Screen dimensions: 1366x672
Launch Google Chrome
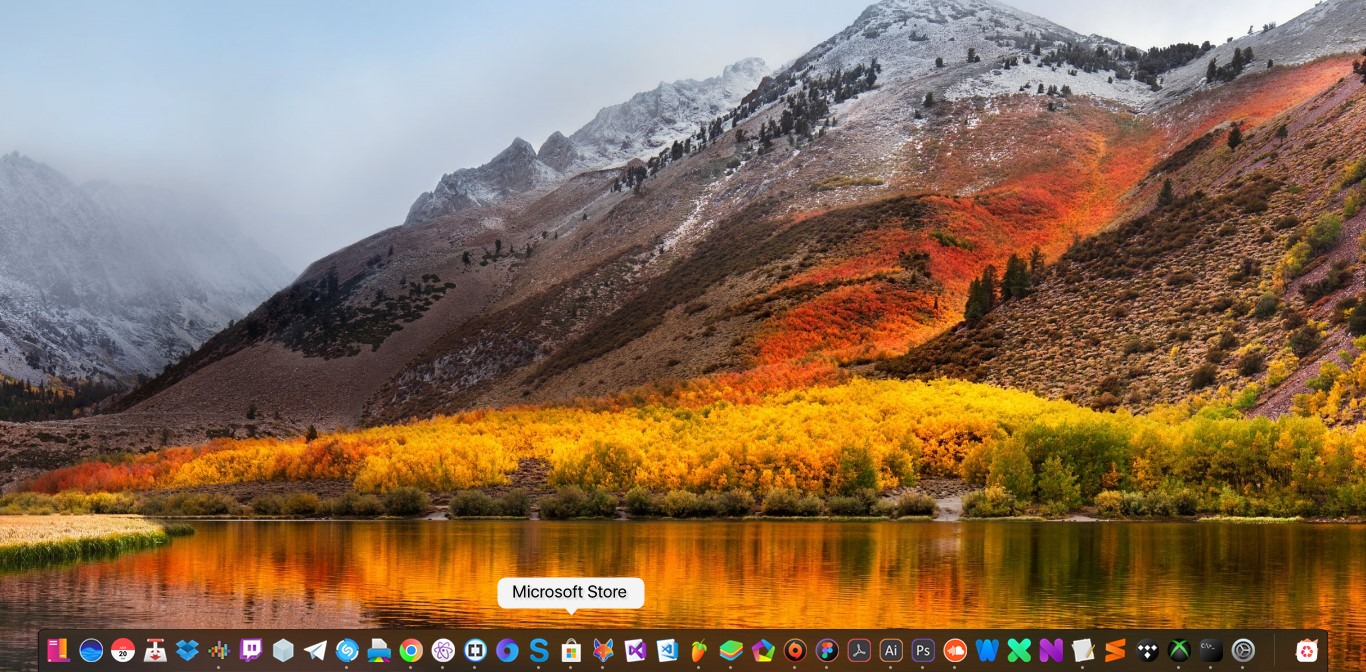(x=411, y=650)
